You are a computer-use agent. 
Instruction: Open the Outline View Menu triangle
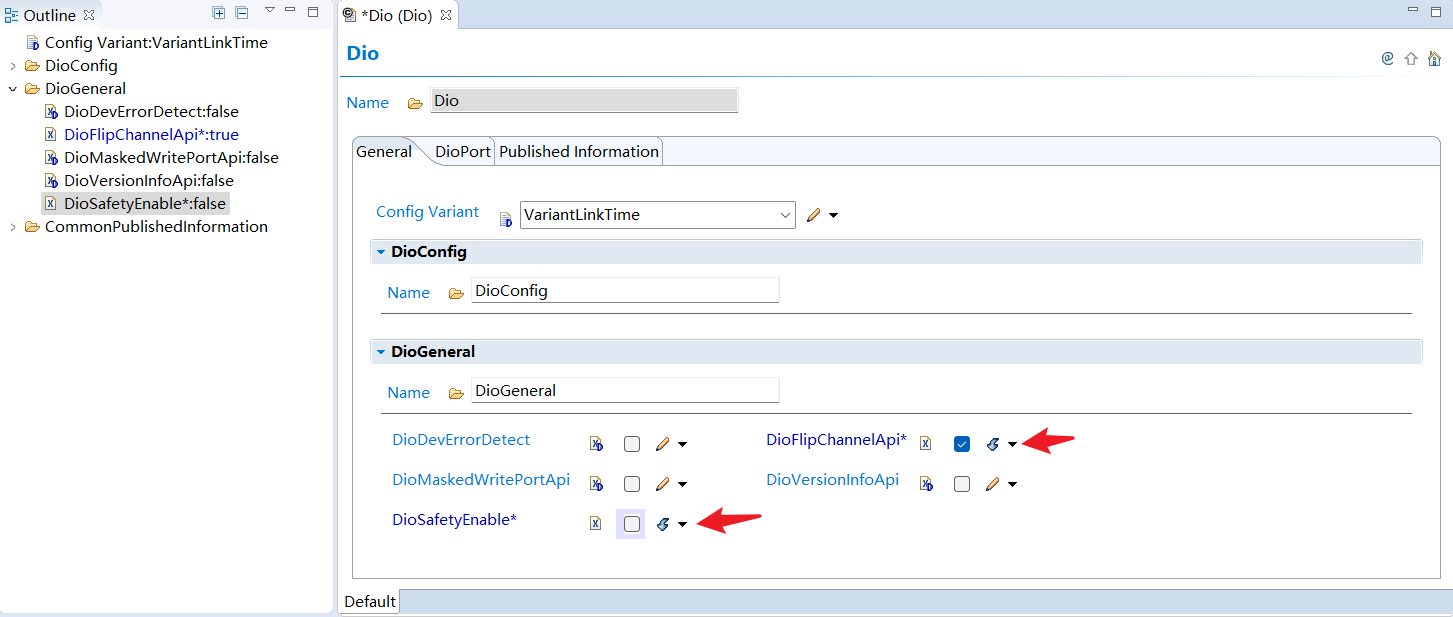click(x=269, y=10)
